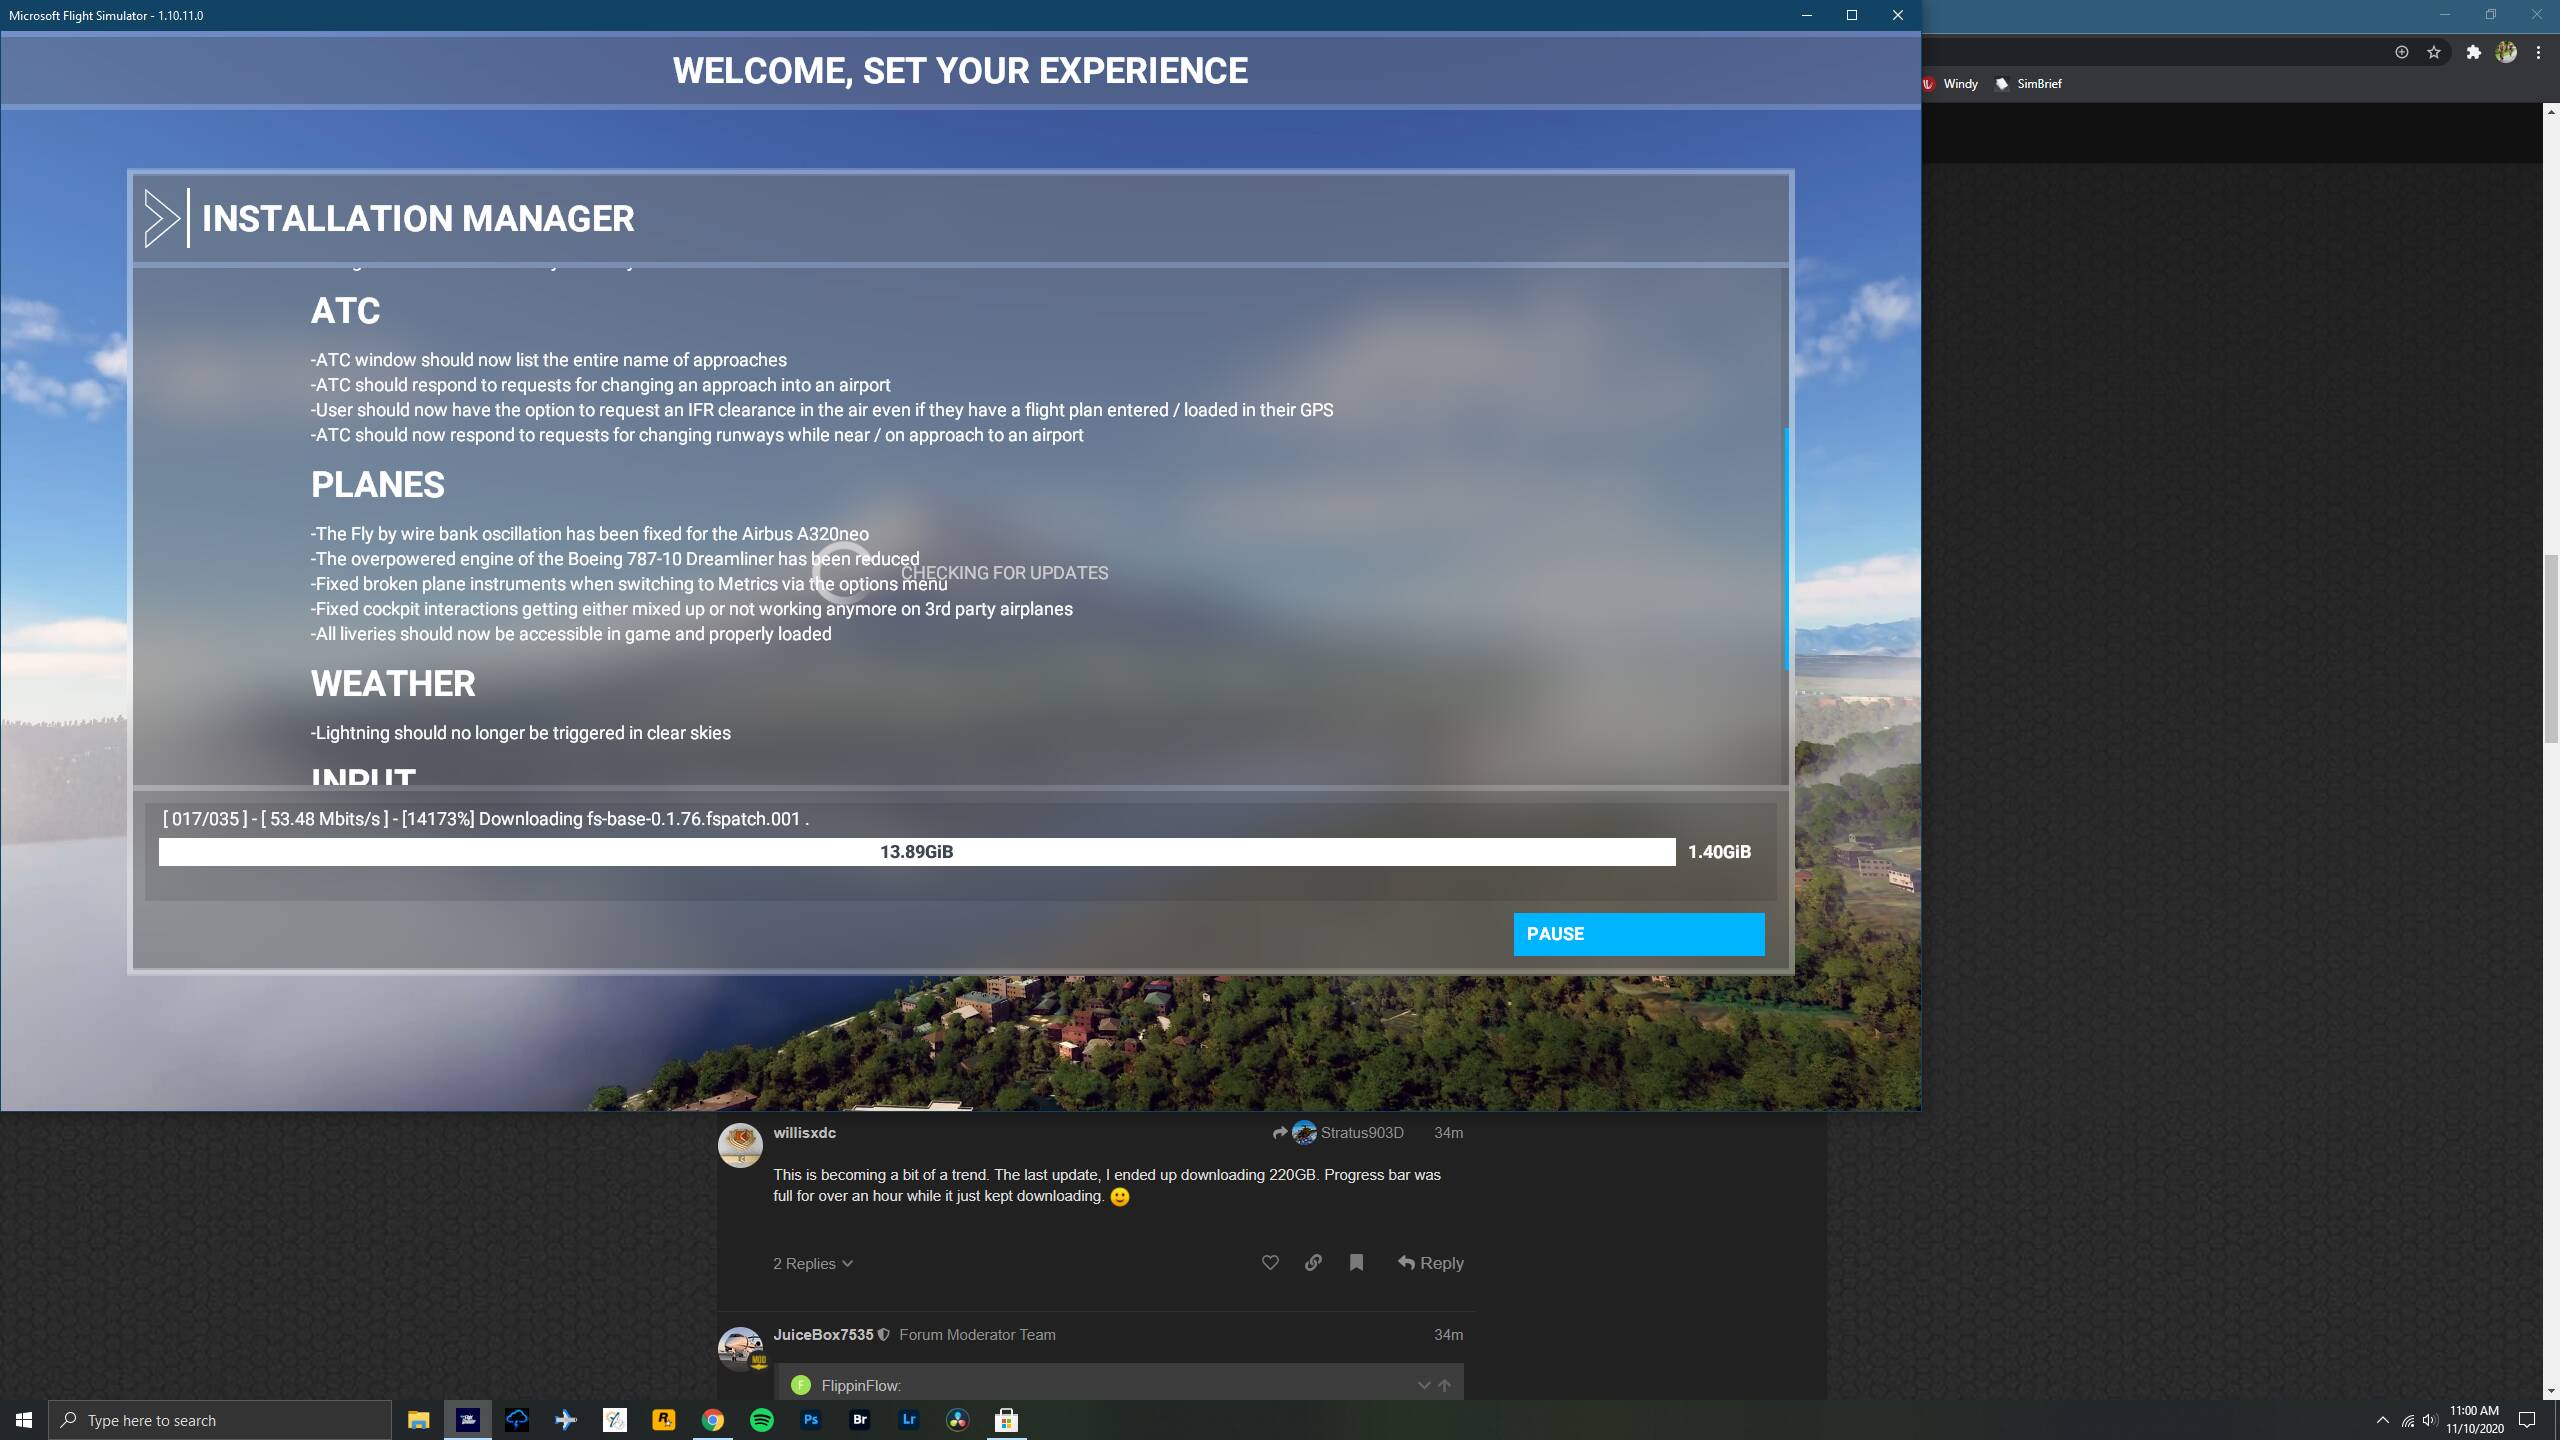Launch Adobe Bridge from the taskbar
Image resolution: width=2560 pixels, height=1440 pixels.
click(x=859, y=1420)
